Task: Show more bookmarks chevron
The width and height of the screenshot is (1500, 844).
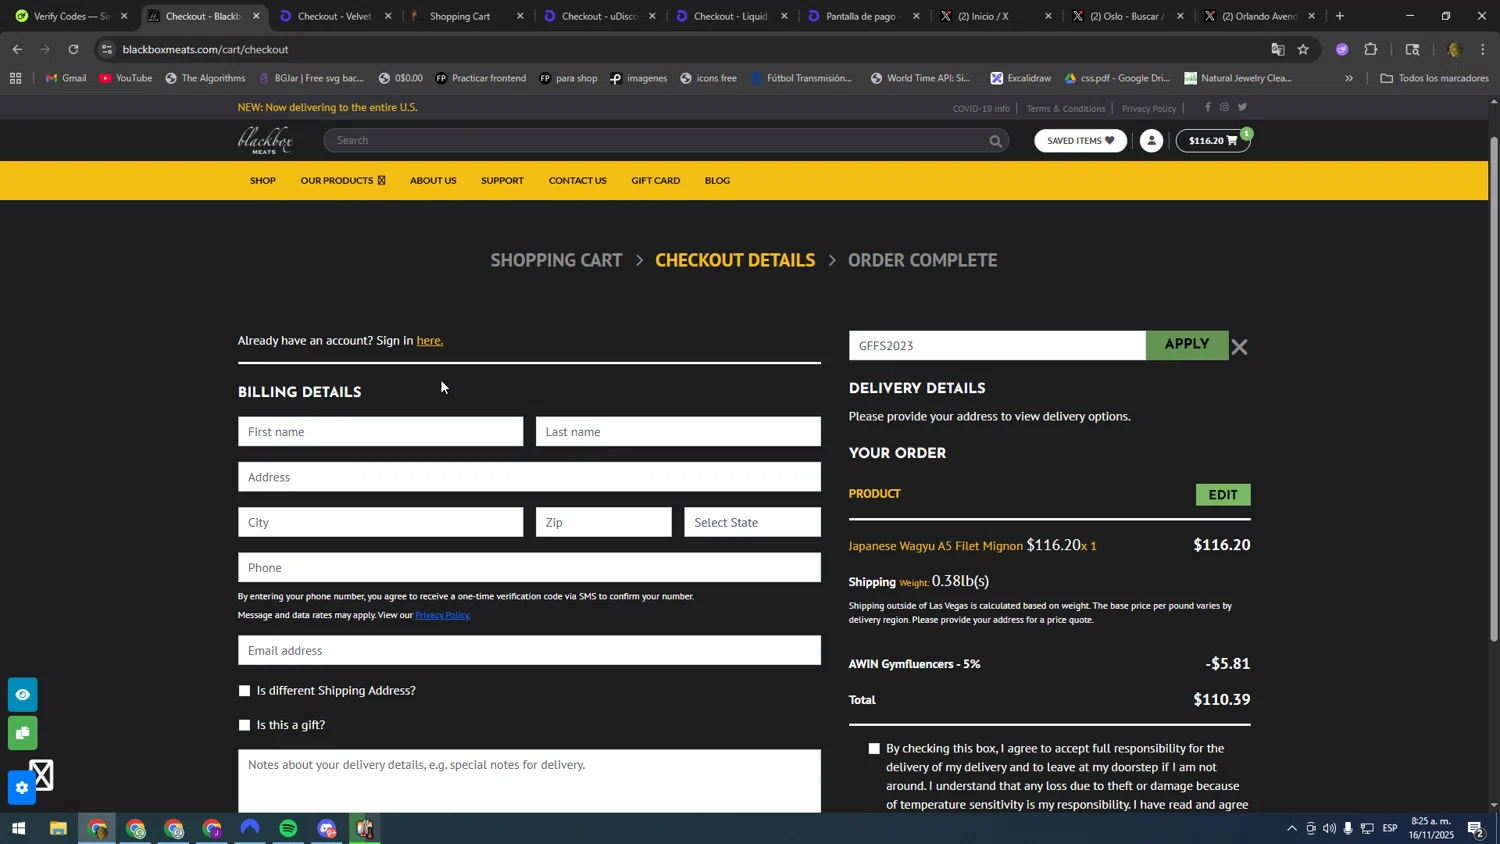Action: coord(1348,78)
